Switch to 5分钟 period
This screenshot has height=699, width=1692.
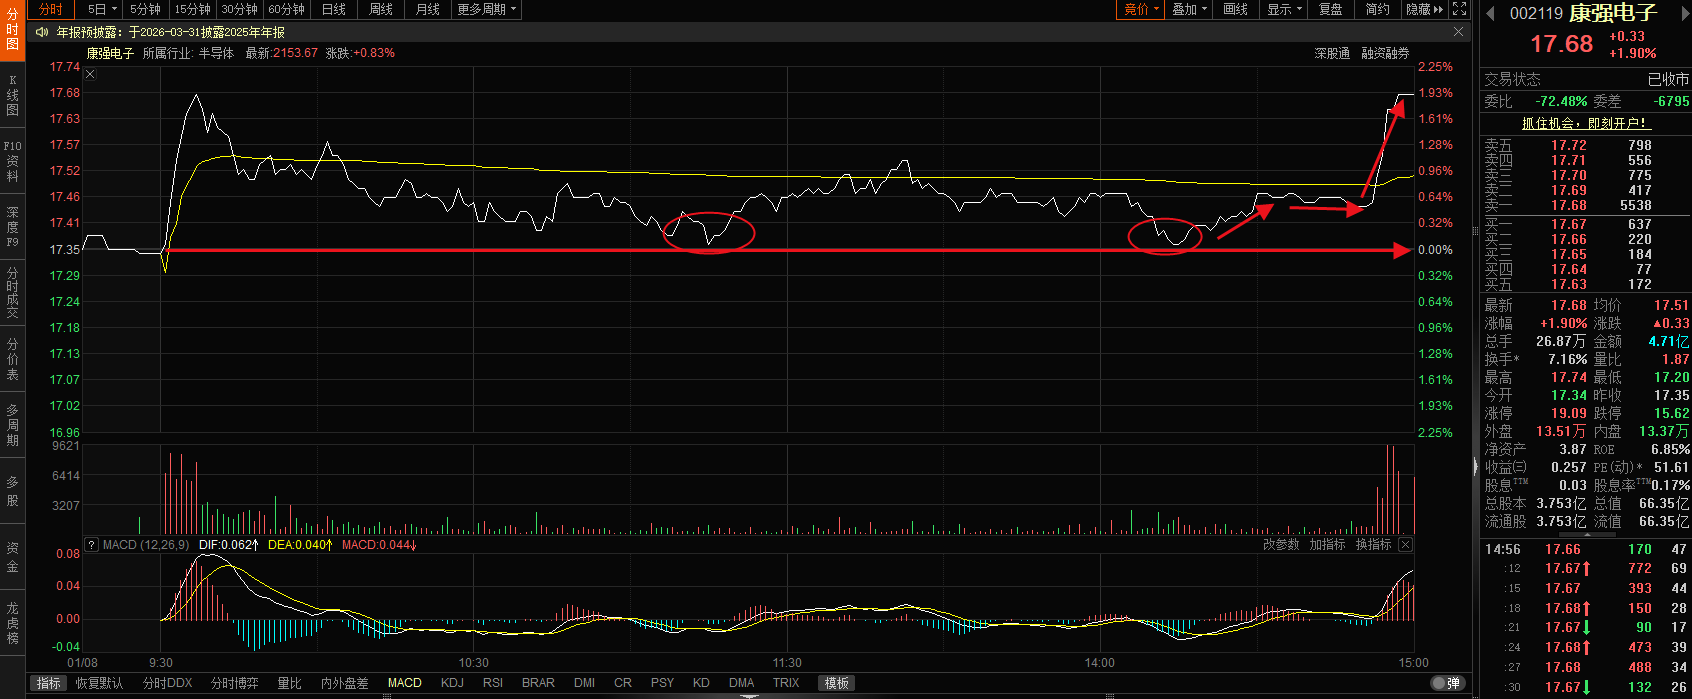click(x=145, y=9)
